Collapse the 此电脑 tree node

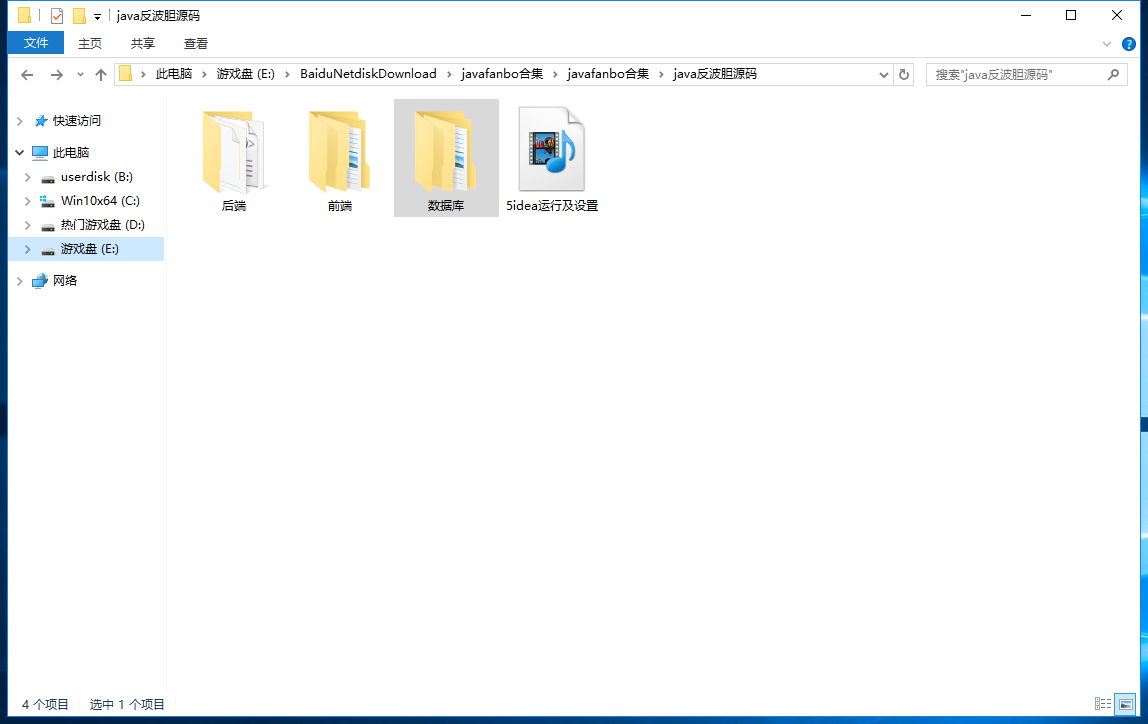[20, 152]
